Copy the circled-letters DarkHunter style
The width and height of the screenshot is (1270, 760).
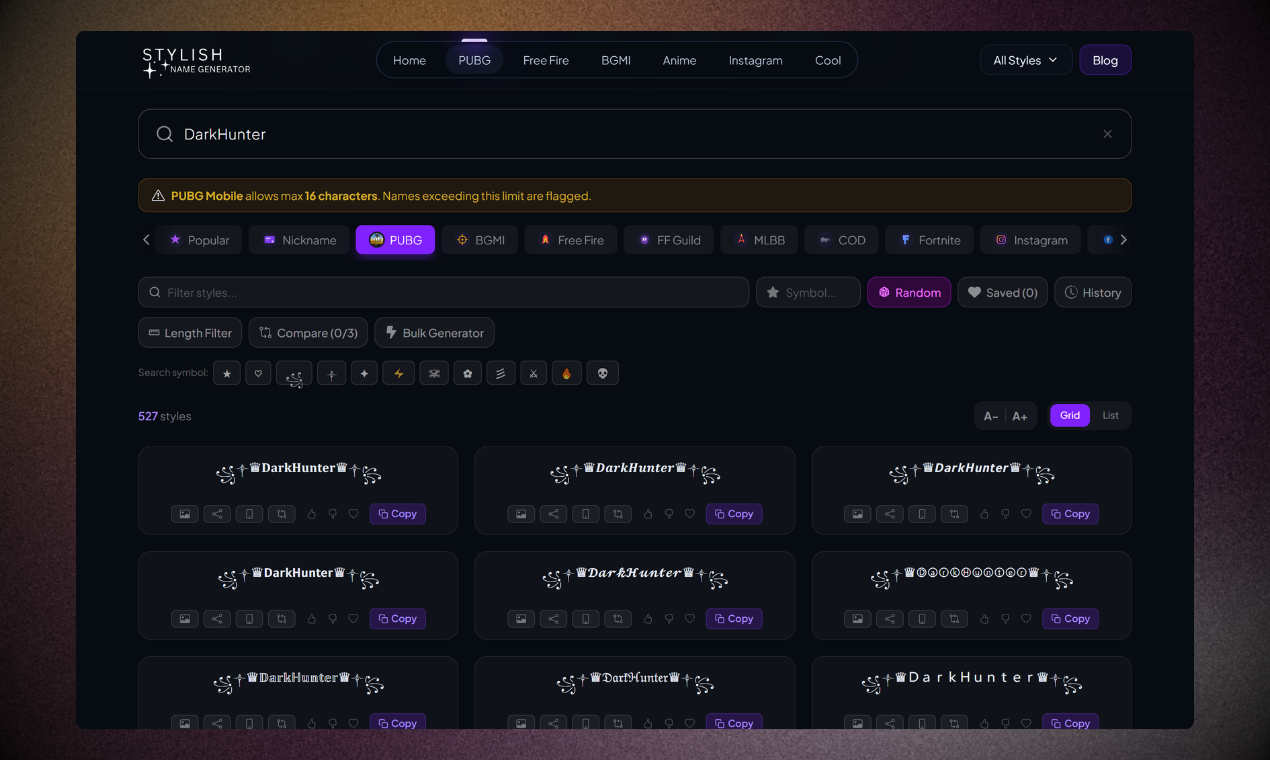pyautogui.click(x=1070, y=619)
